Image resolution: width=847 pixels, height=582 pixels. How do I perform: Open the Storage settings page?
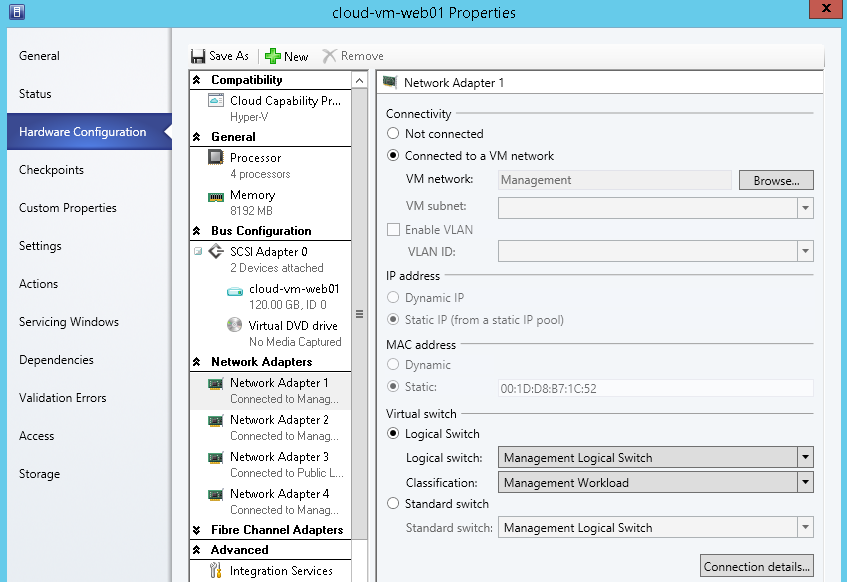pos(39,474)
